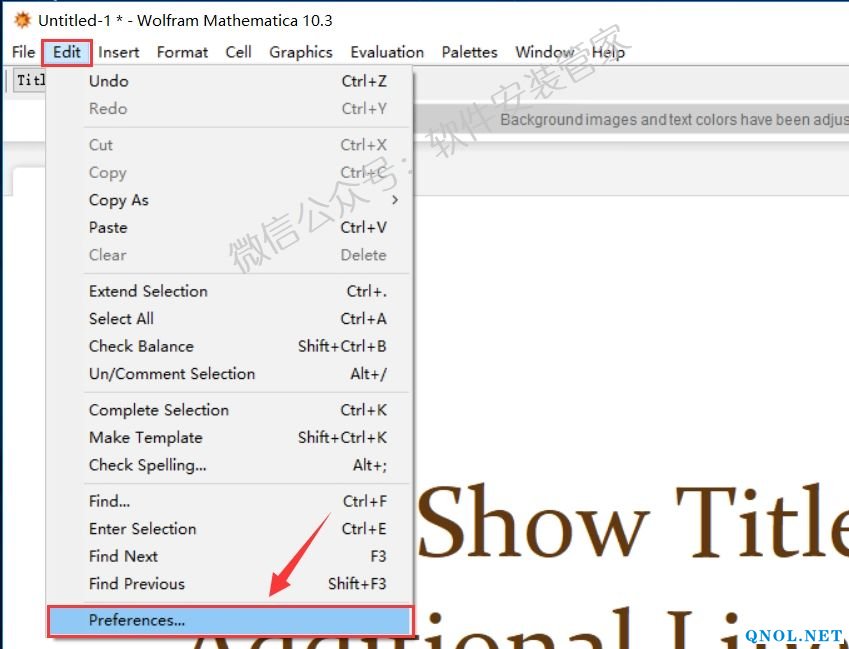849x649 pixels.
Task: Open the Format menu
Action: 182,52
